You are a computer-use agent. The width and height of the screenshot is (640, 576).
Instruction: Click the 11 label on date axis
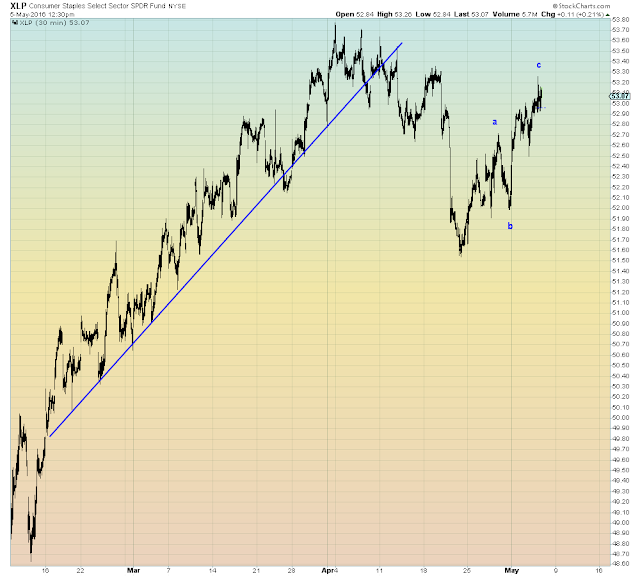point(380,570)
